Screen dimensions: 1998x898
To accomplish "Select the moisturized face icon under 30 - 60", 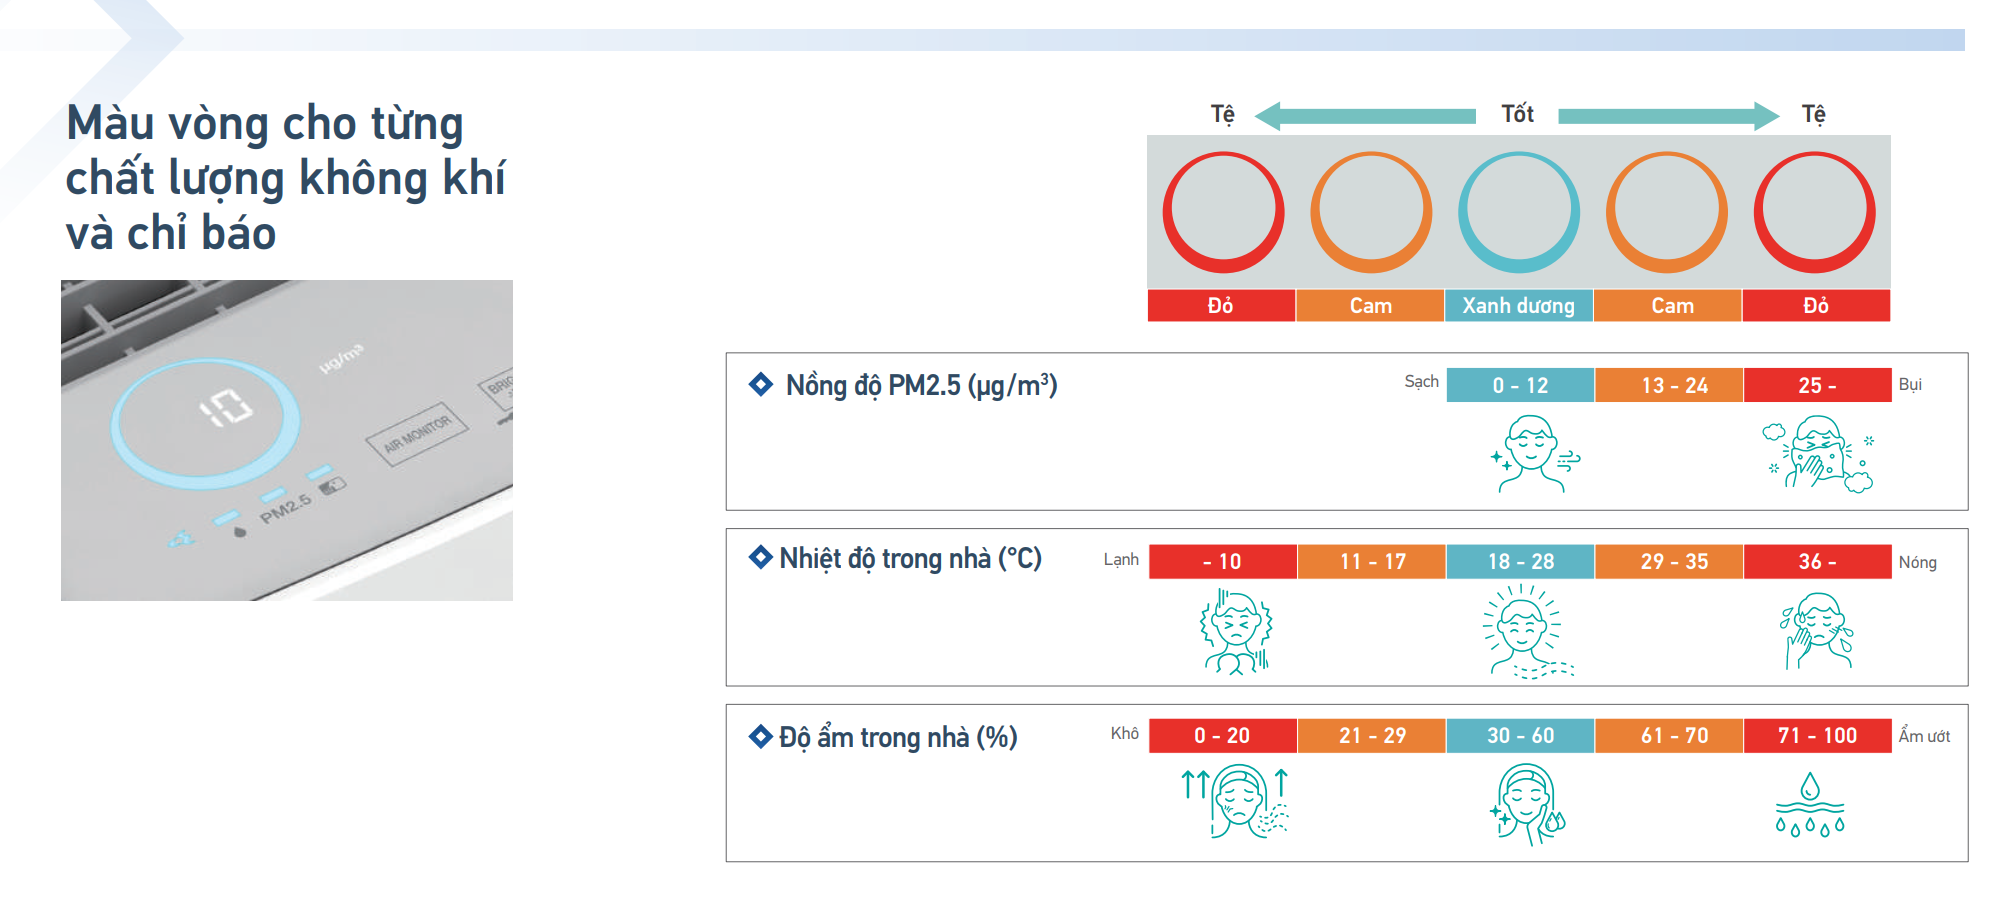I will pyautogui.click(x=1526, y=804).
